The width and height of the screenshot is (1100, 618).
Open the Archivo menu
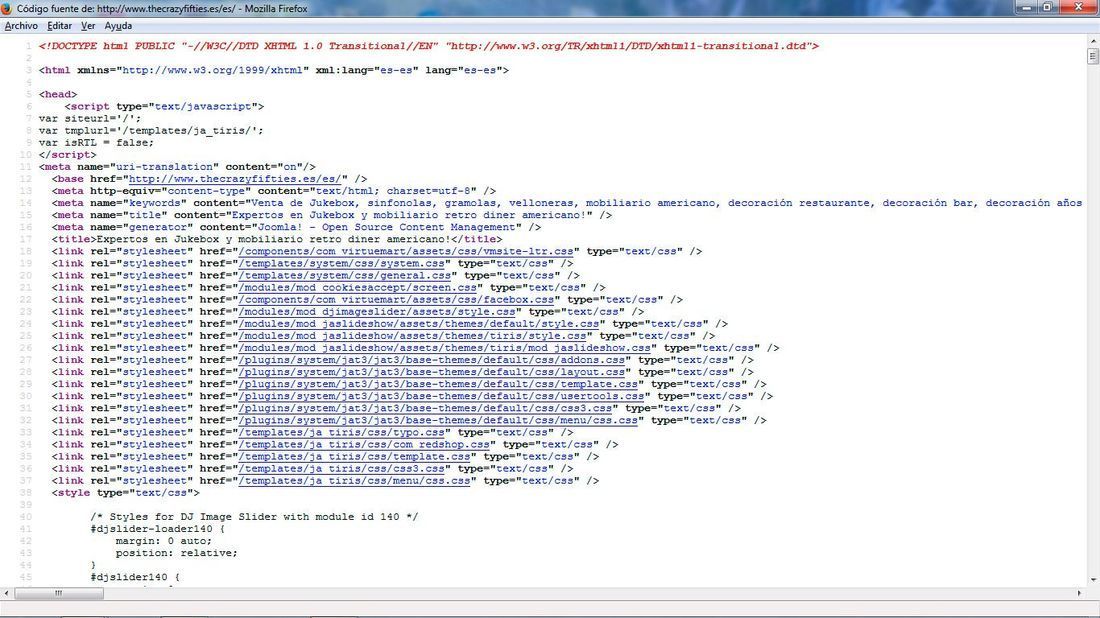tap(21, 26)
